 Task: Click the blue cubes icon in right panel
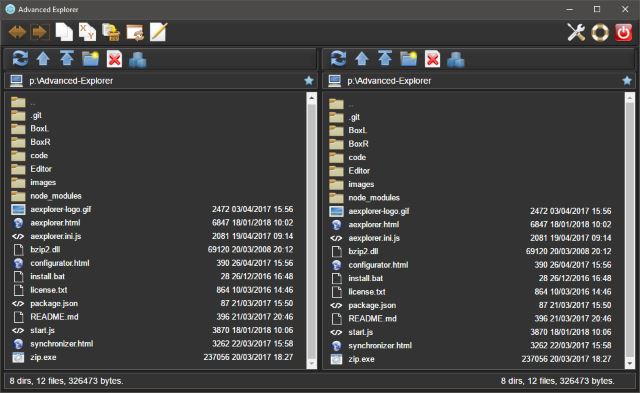click(456, 60)
